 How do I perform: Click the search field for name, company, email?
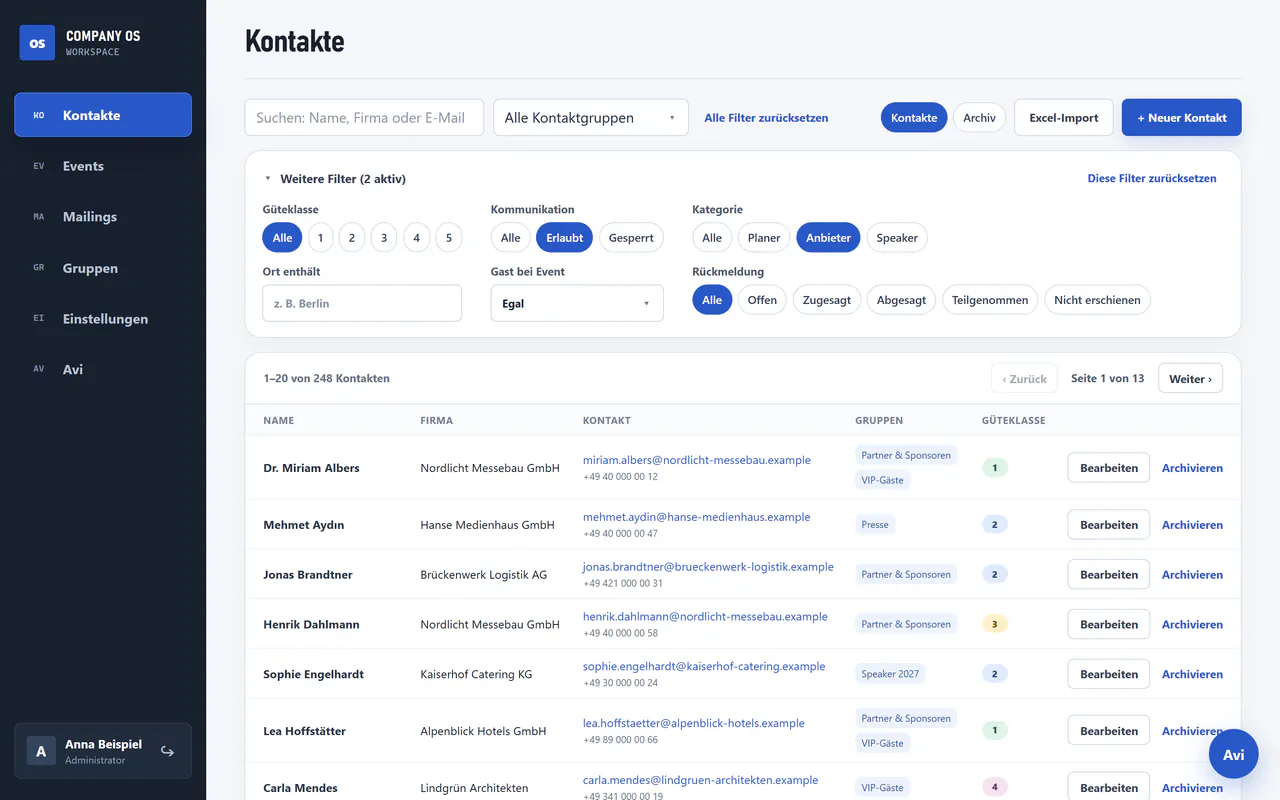click(364, 117)
